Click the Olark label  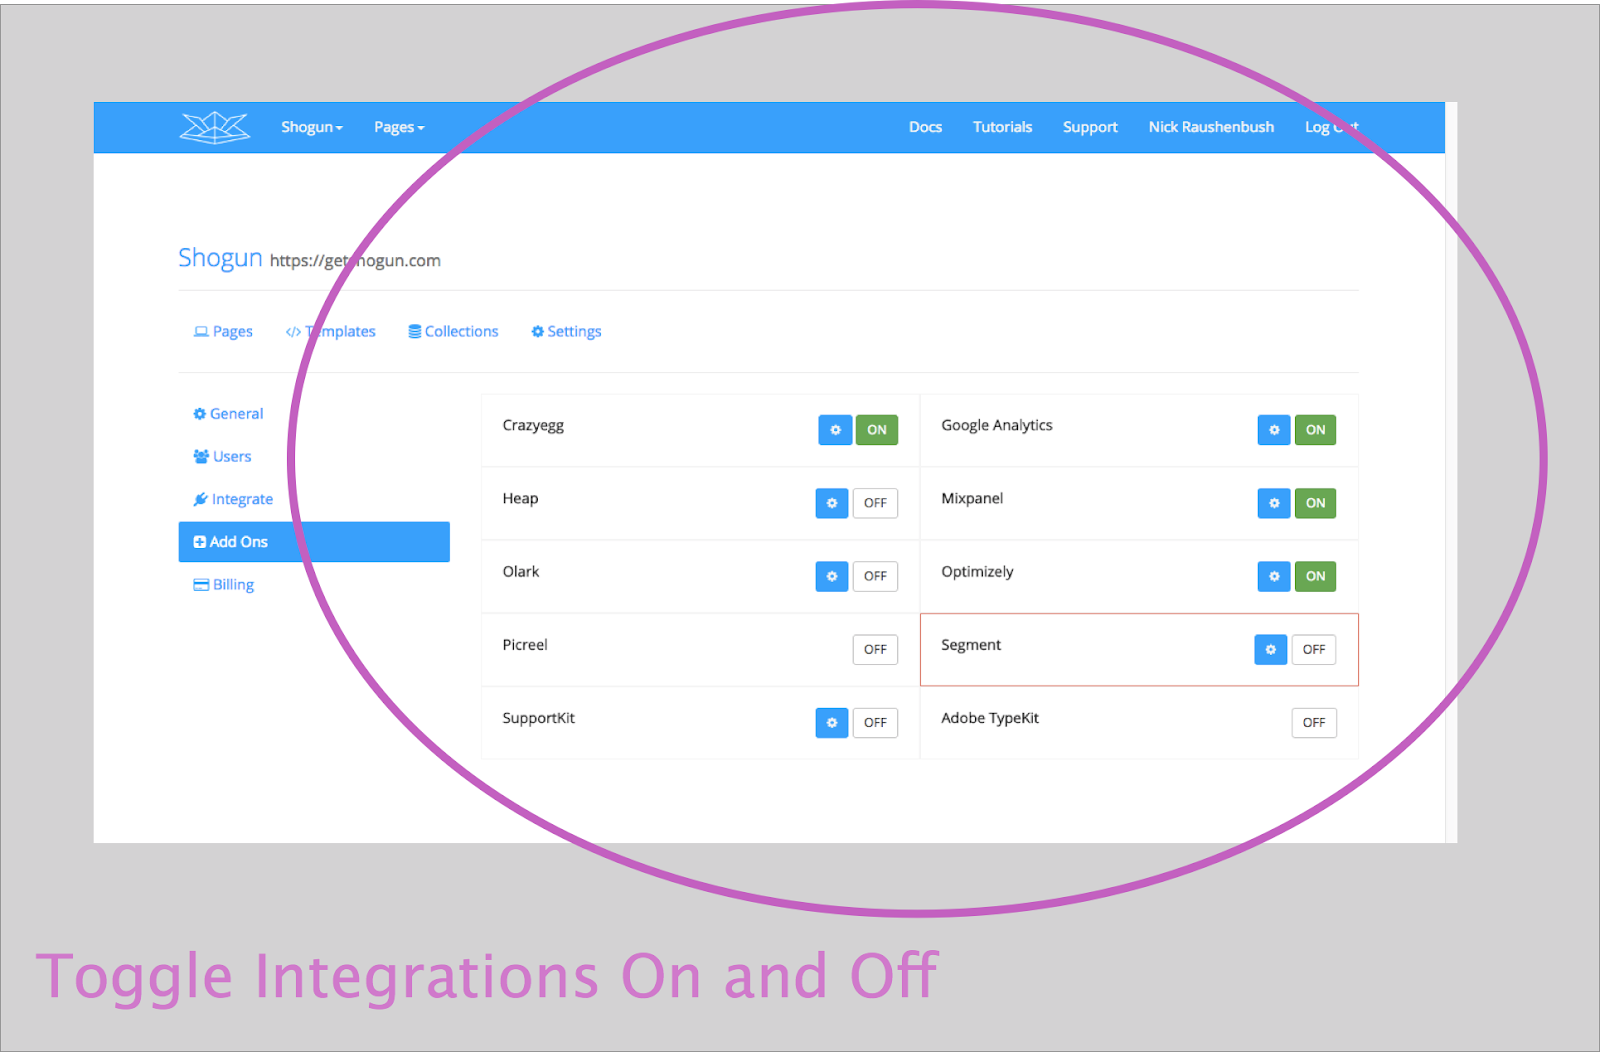521,571
